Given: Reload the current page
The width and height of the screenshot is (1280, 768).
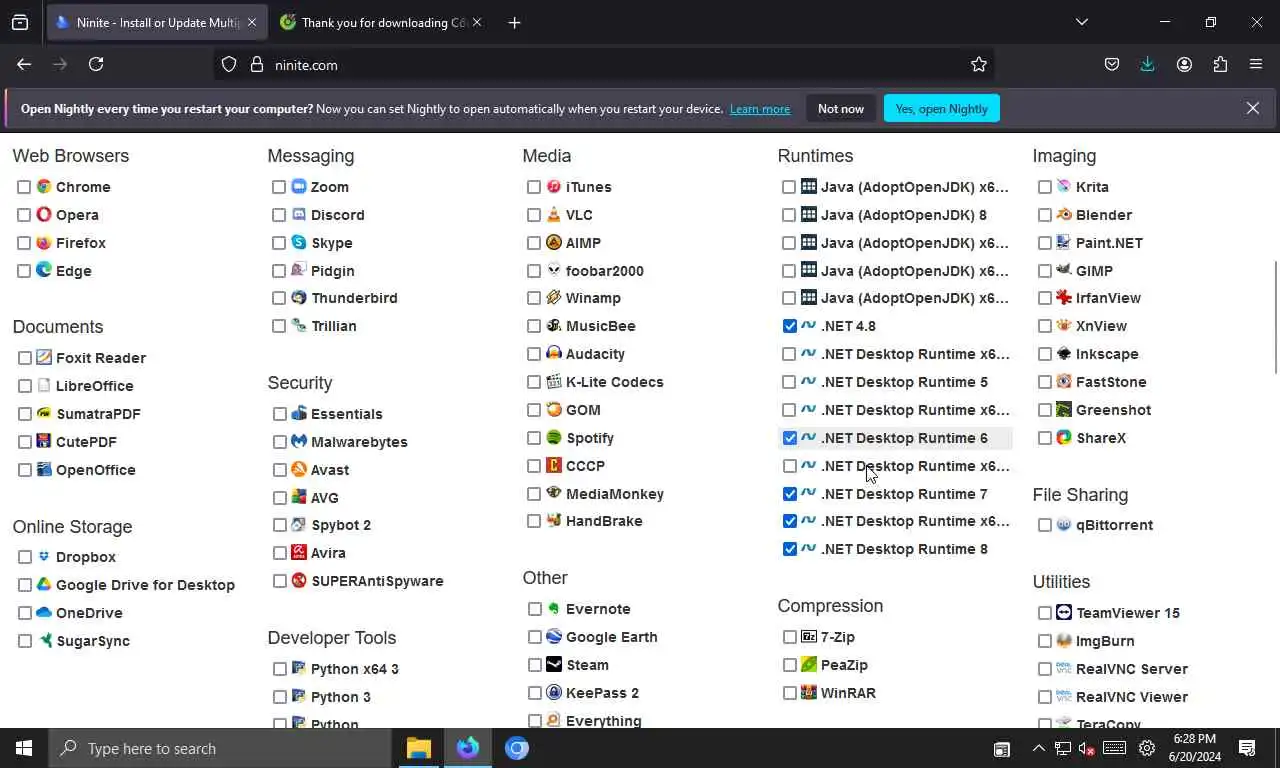Looking at the screenshot, I should click(x=96, y=64).
